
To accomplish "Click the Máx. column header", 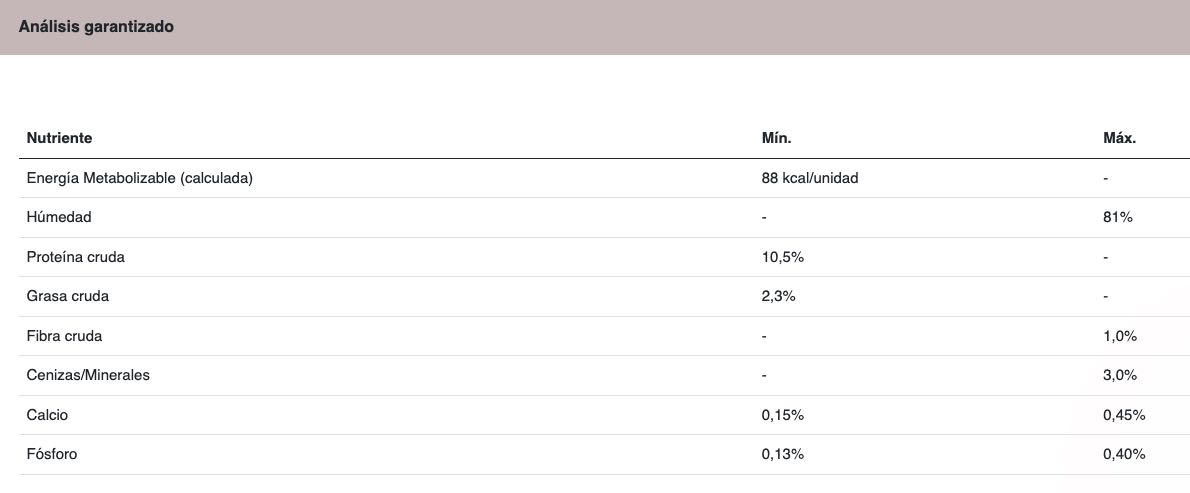I will [x=1119, y=139].
